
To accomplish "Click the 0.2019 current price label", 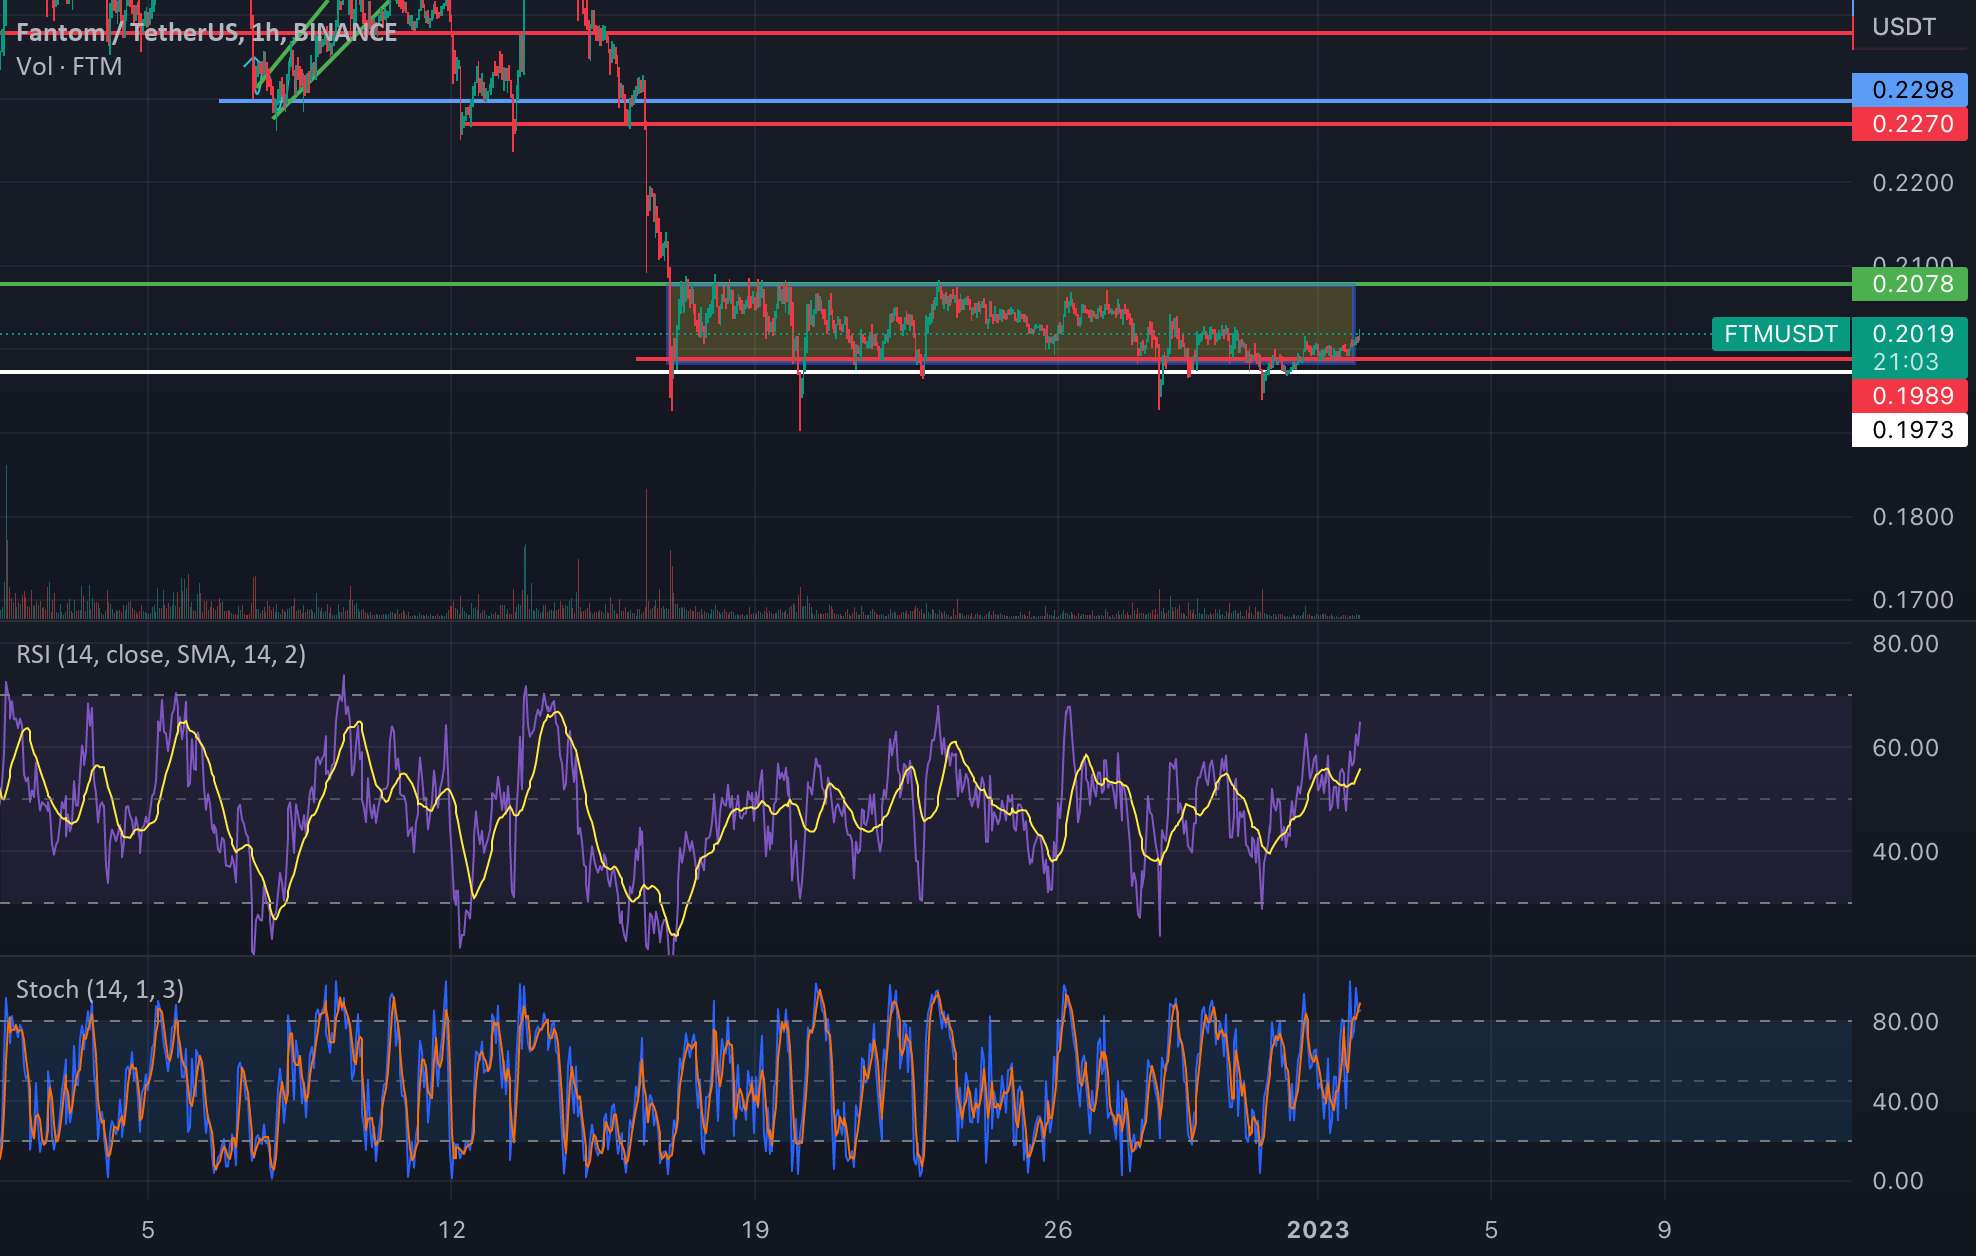I will coord(1911,334).
